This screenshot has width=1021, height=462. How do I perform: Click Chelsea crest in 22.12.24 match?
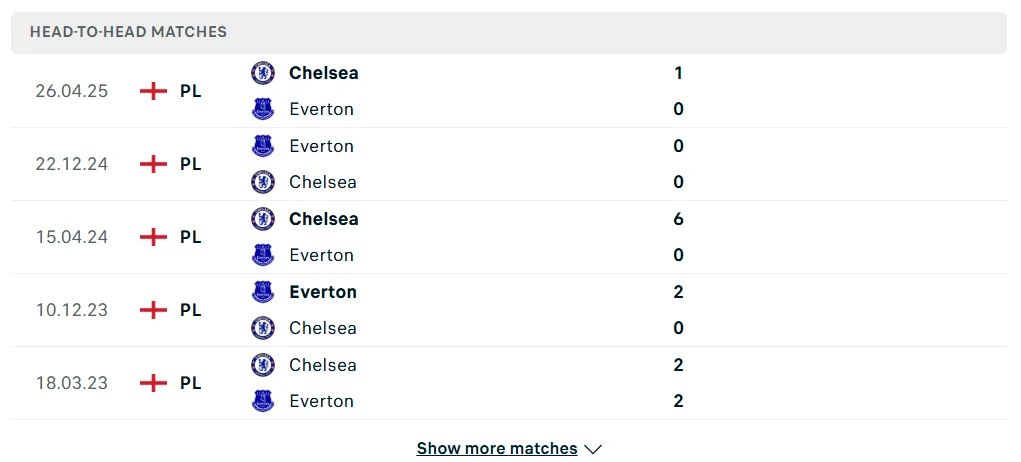tap(263, 182)
